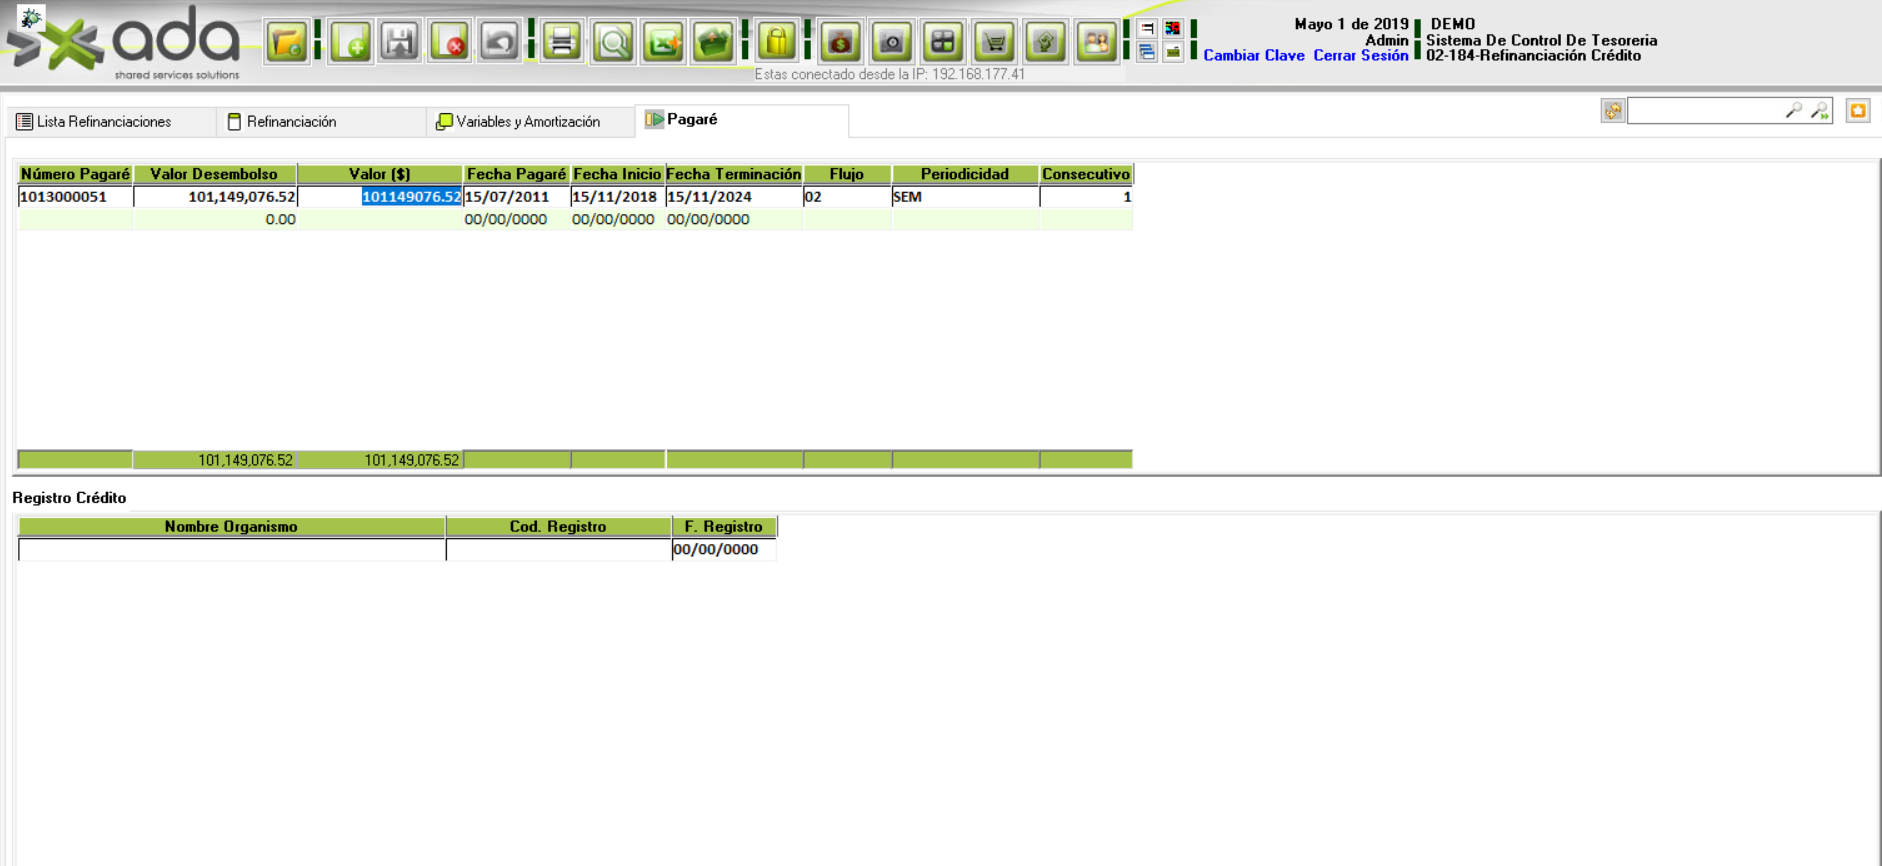Click the yellow padlock toolbar icon
The image size is (1882, 866).
click(777, 42)
